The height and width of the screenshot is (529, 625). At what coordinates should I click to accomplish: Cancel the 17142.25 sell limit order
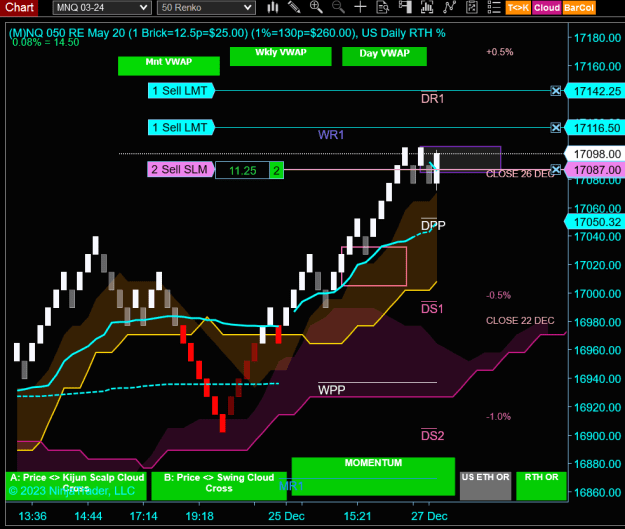556,91
